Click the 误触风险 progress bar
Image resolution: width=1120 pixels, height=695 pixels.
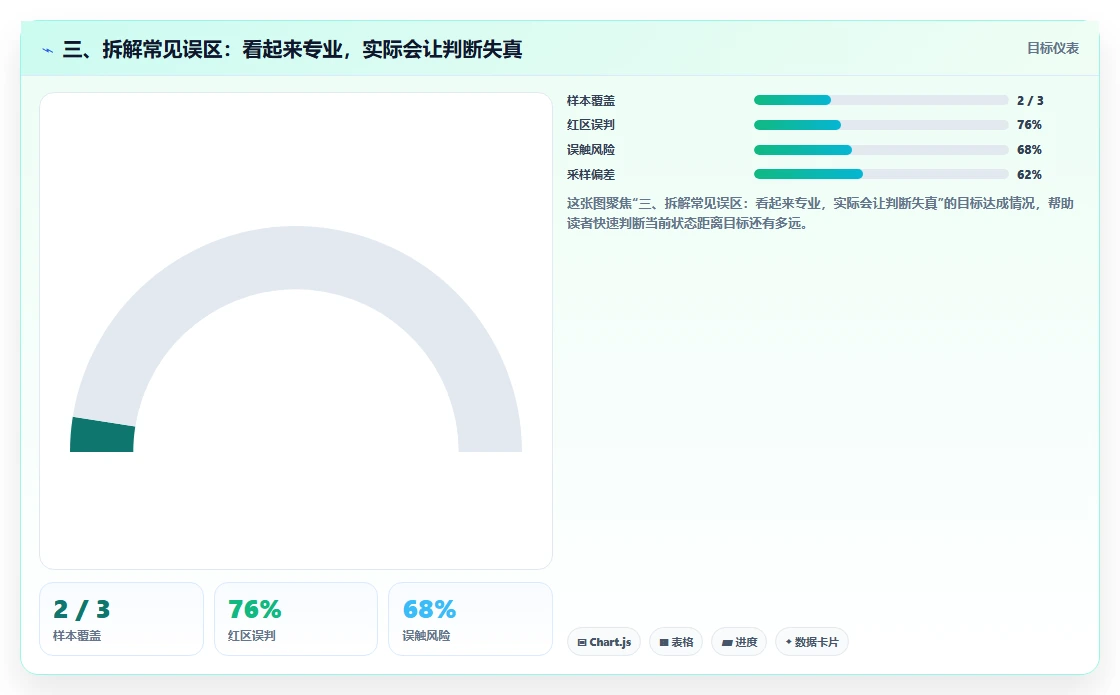tap(881, 150)
